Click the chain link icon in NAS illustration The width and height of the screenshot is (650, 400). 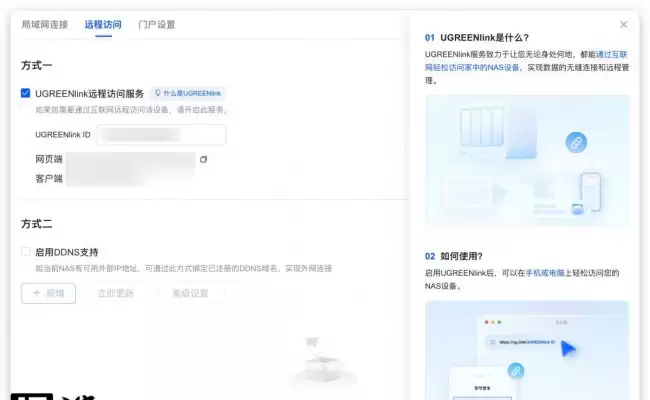coord(576,143)
